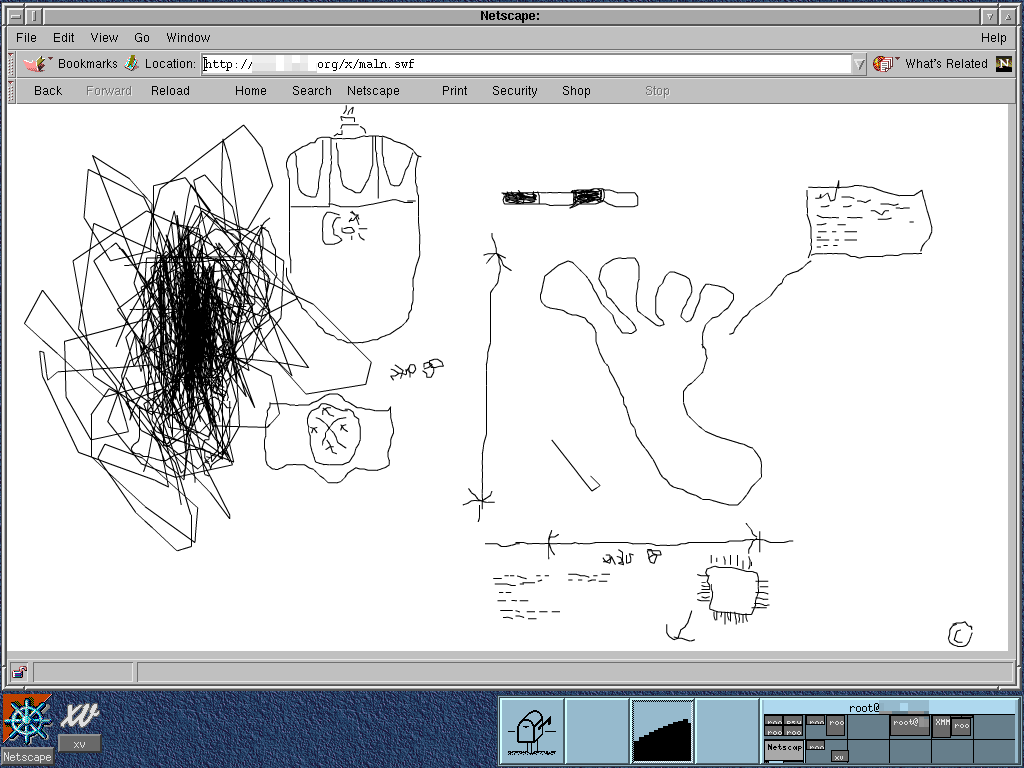Image resolution: width=1024 pixels, height=768 pixels.
Task: Click the Netscape N logo throbber
Action: pyautogui.click(x=1004, y=63)
